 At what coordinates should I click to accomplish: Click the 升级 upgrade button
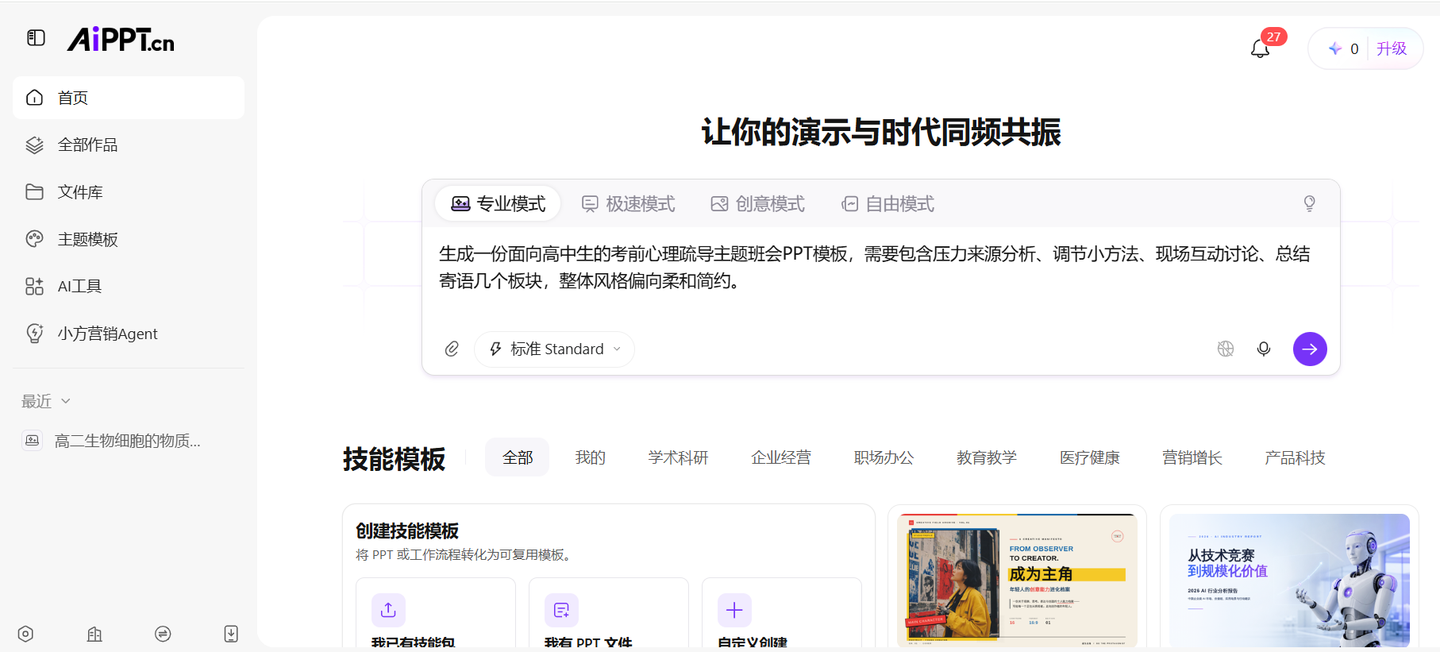pos(1392,48)
